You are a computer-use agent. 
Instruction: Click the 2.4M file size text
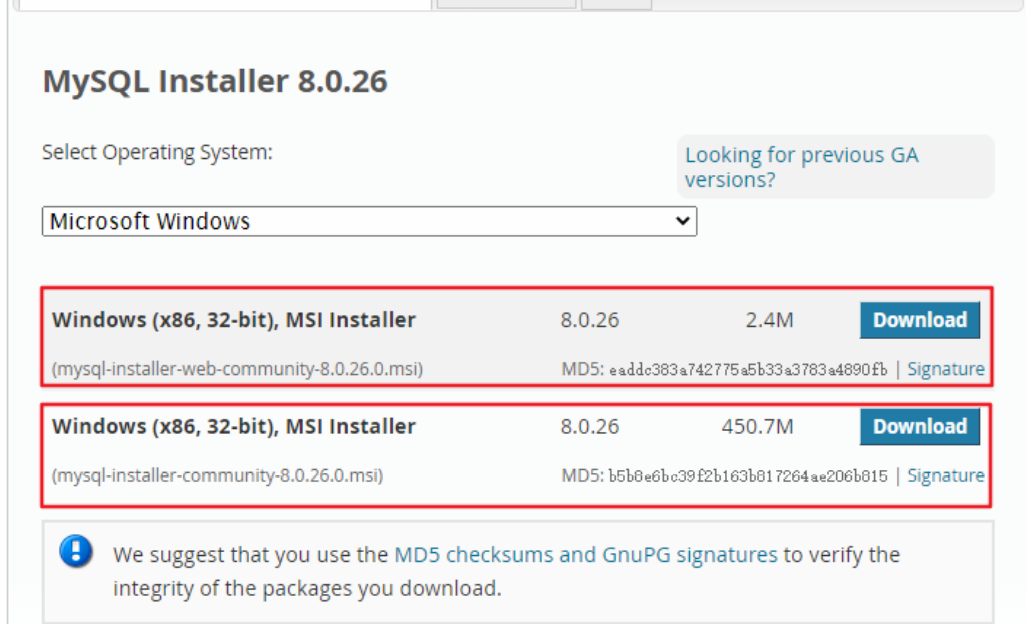[x=770, y=320]
